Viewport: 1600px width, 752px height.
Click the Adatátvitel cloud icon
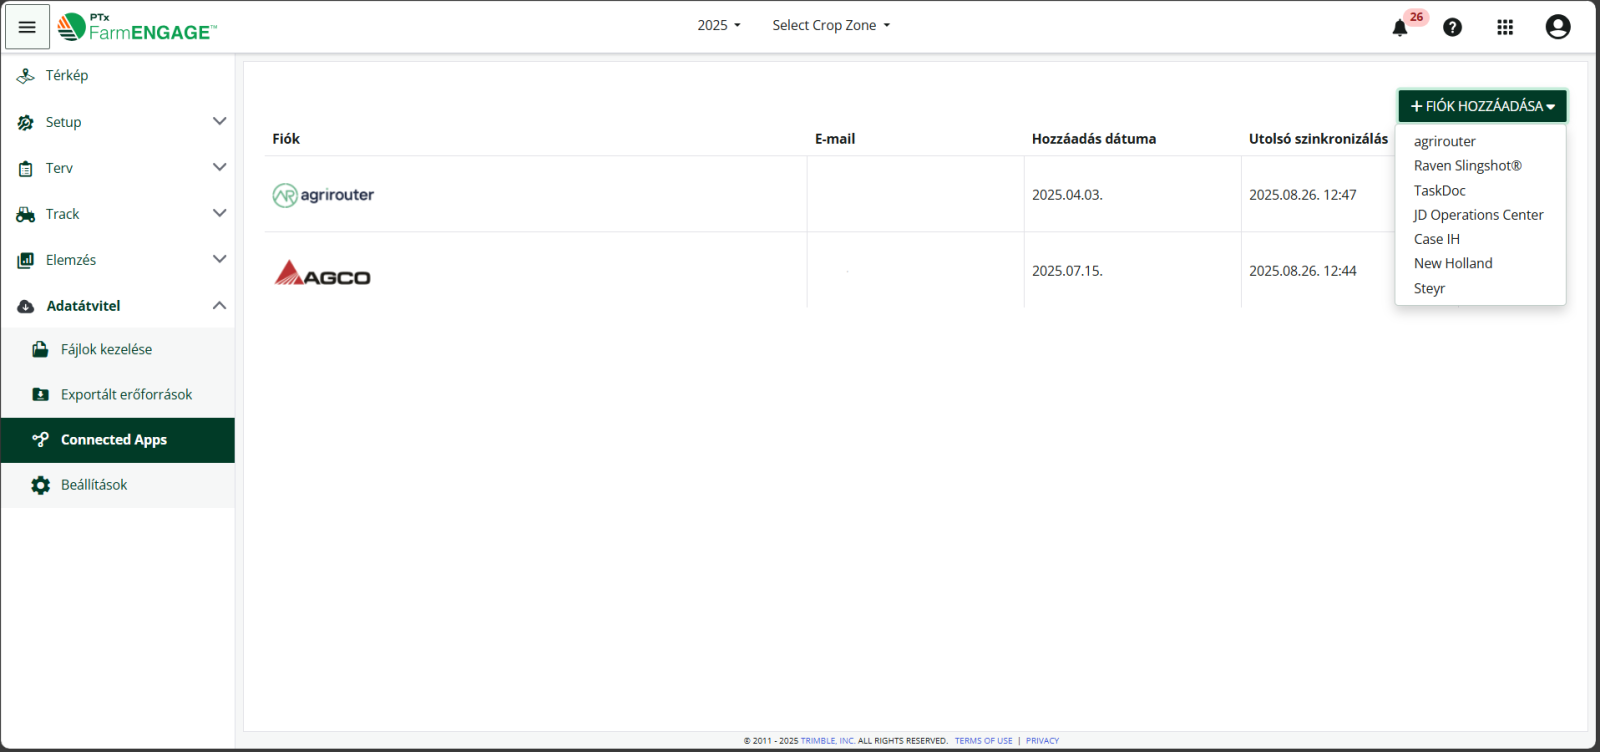click(x=26, y=306)
